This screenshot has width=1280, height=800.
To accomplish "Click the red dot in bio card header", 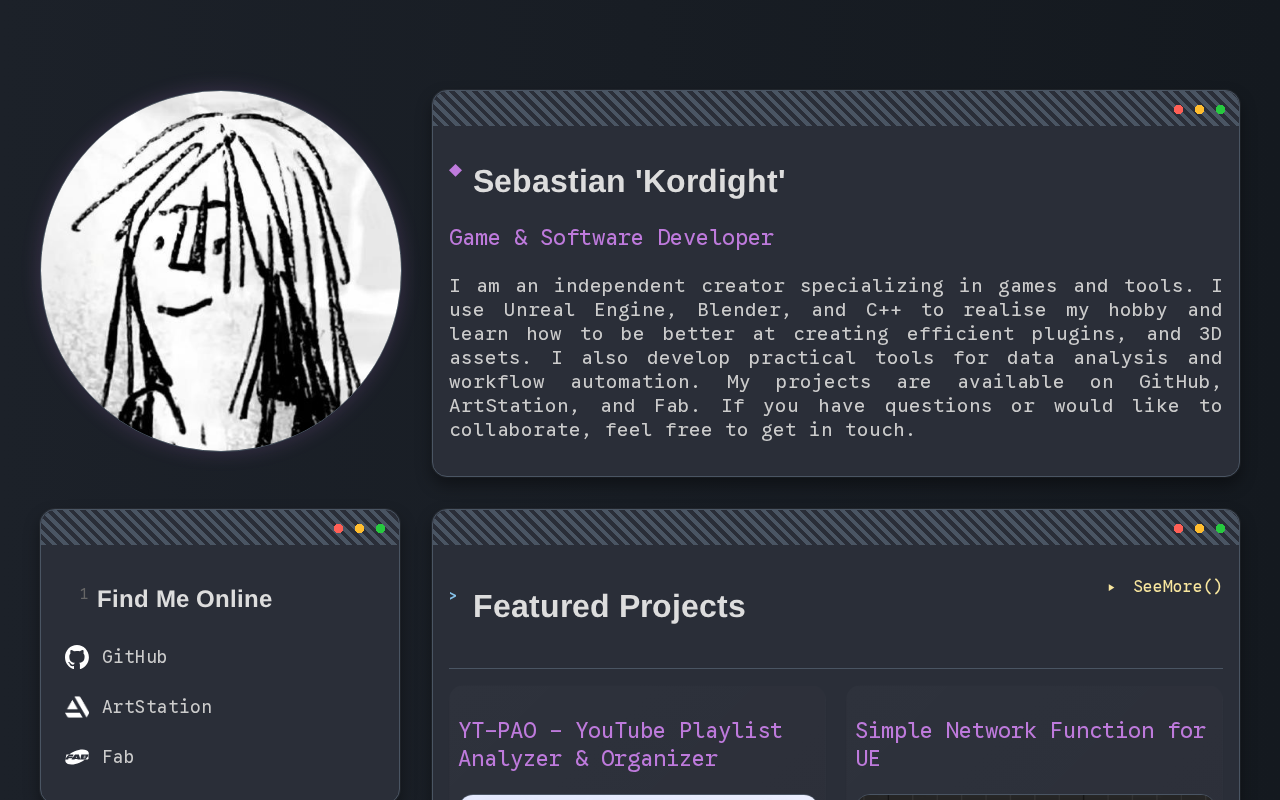I will [x=1178, y=109].
